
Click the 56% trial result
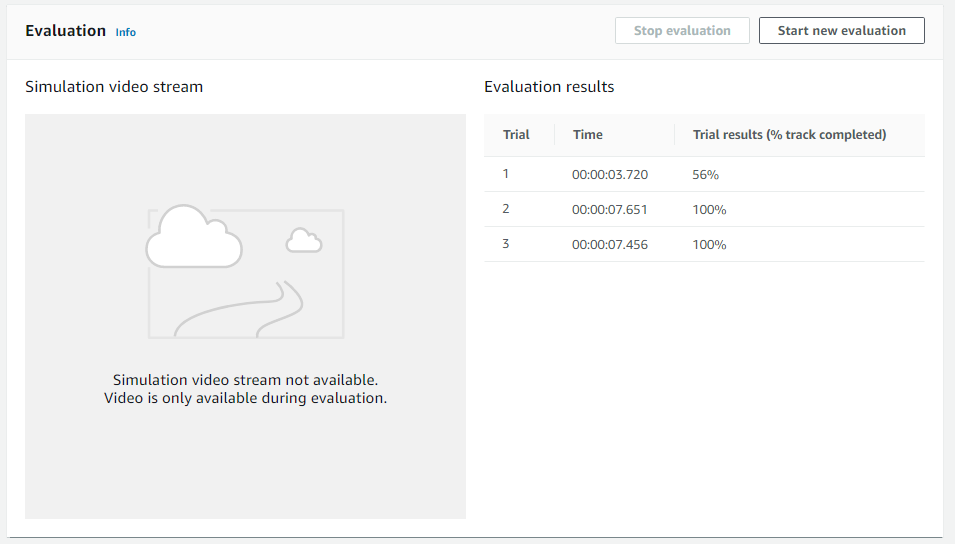coord(705,175)
